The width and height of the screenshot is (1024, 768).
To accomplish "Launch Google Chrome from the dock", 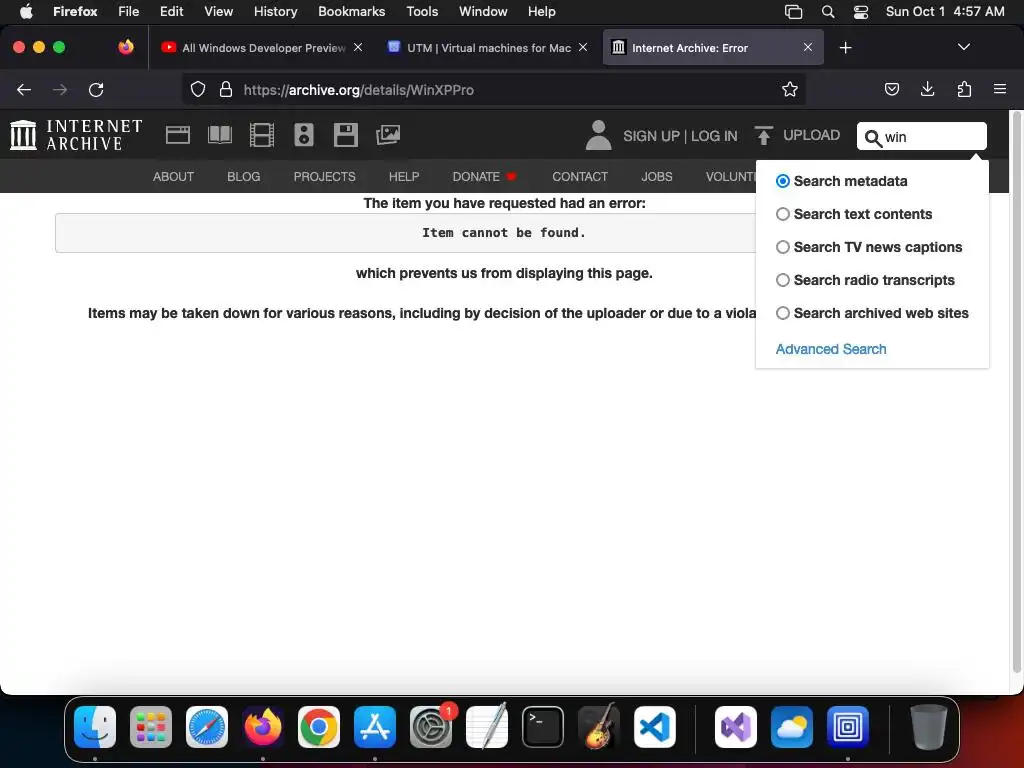I will click(x=319, y=727).
